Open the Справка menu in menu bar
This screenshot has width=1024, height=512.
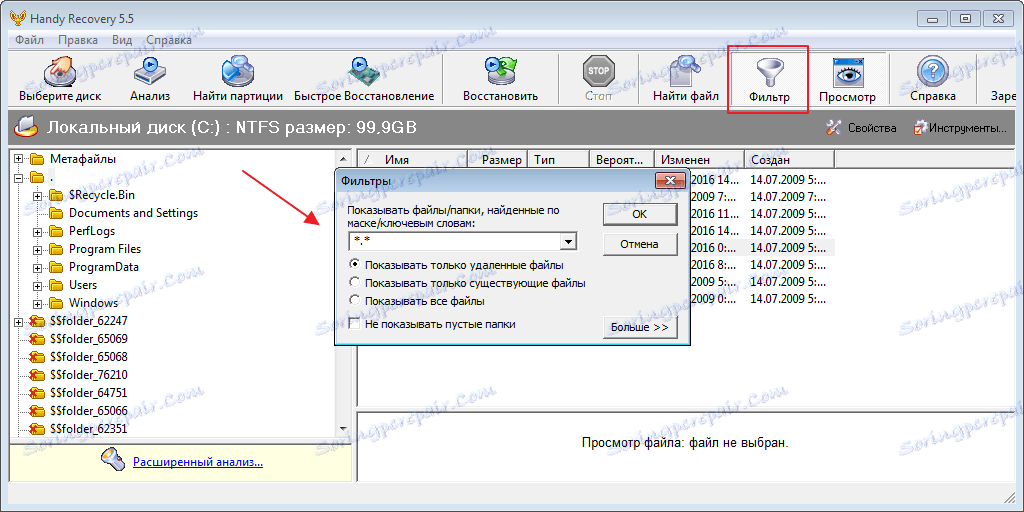168,40
